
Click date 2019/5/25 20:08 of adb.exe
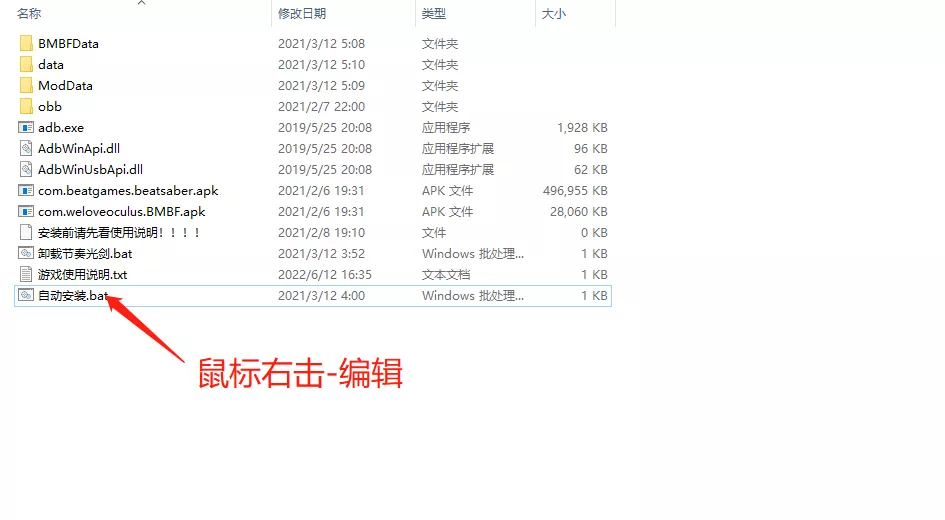click(325, 128)
